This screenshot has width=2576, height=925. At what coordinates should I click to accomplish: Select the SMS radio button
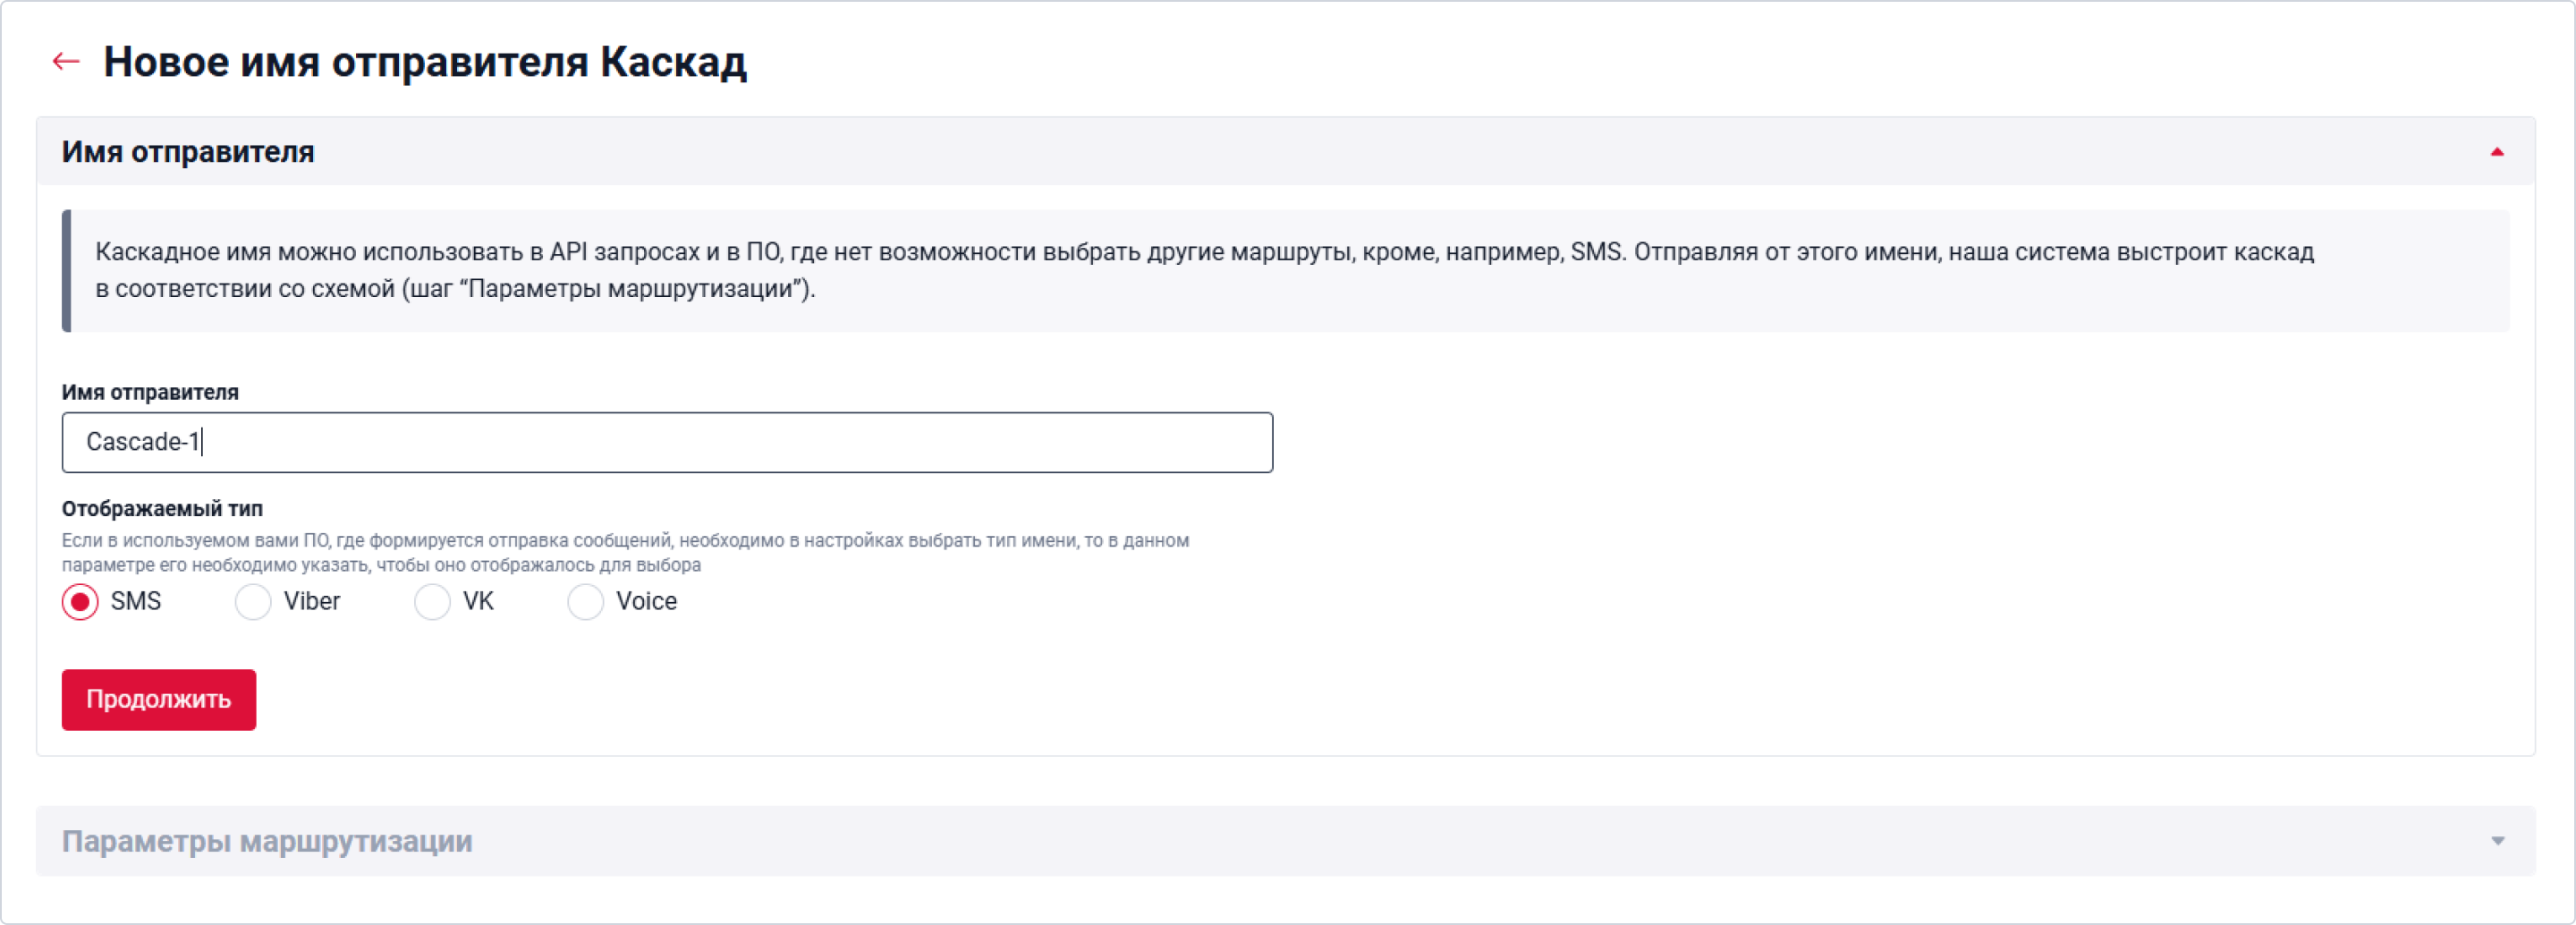80,602
